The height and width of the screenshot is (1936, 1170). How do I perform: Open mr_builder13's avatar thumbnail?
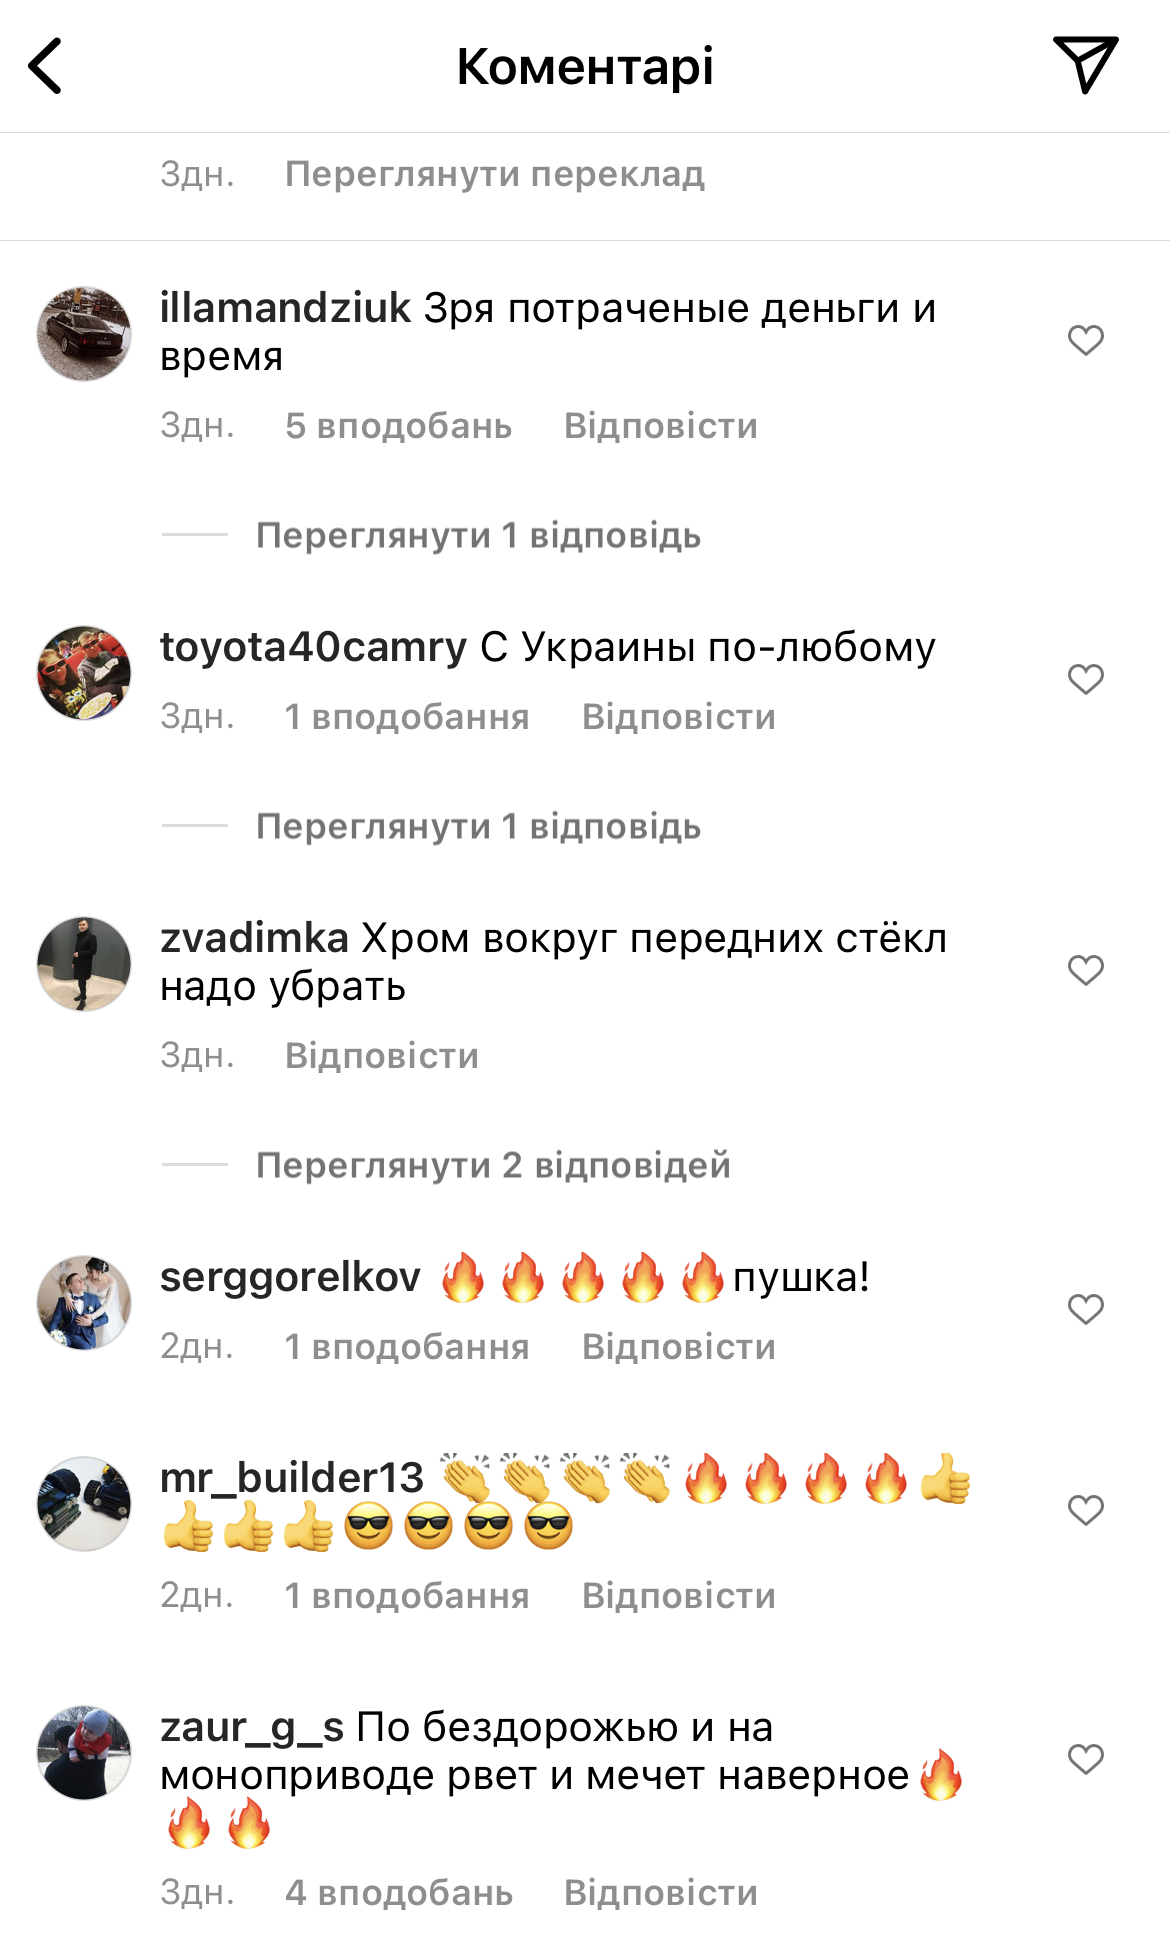84,1503
